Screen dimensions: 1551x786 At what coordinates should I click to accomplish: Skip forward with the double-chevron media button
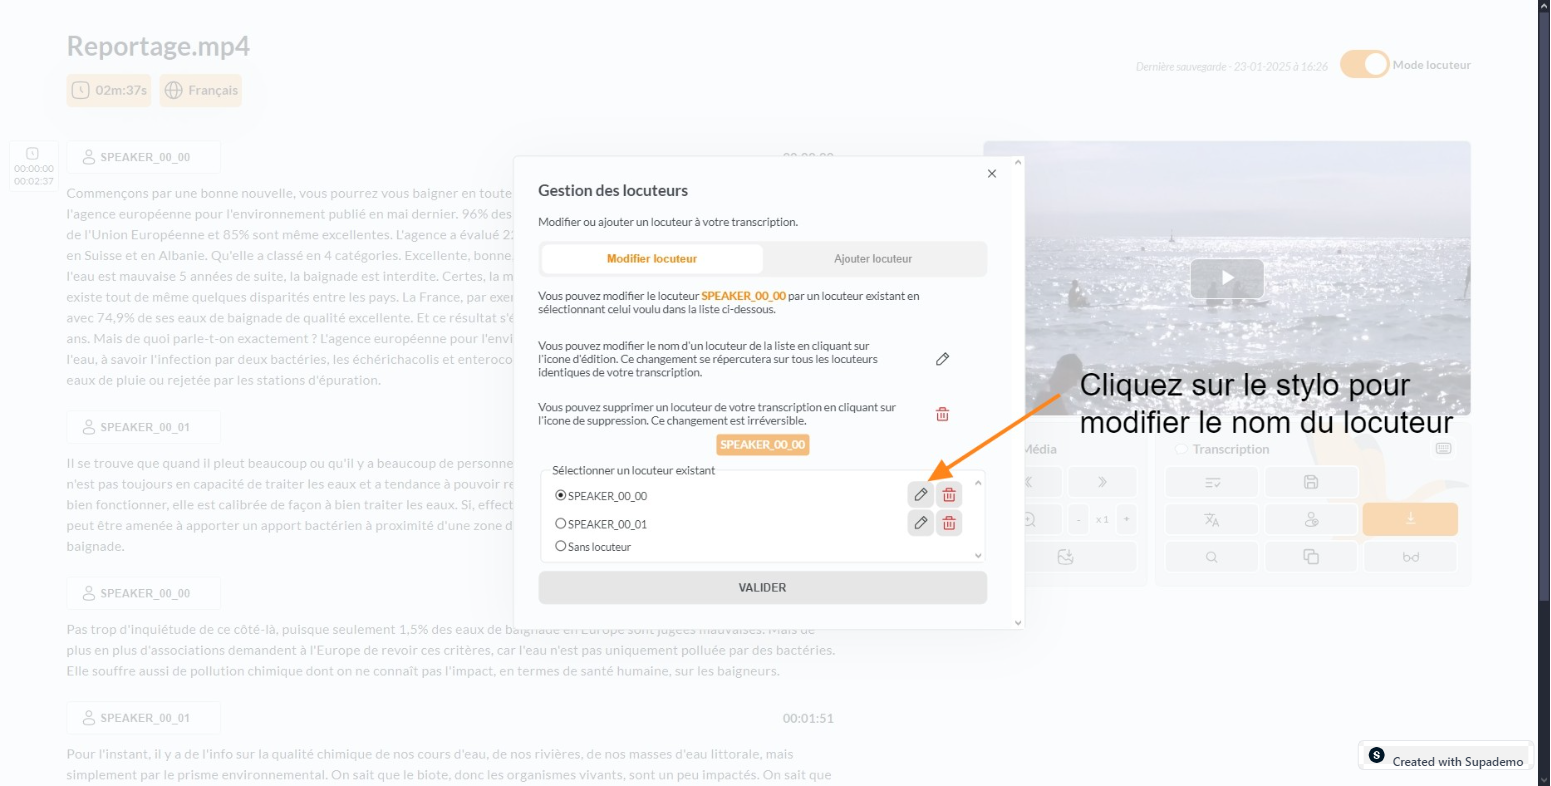(1102, 482)
